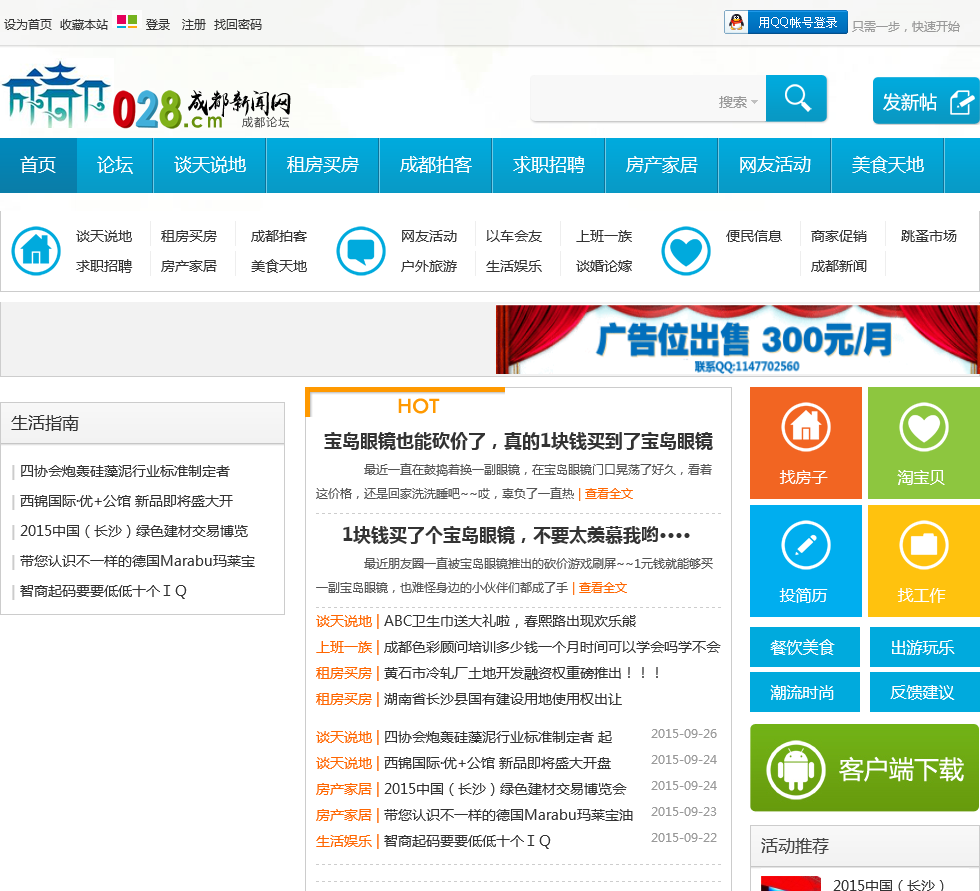Screen dimensions: 980x891
Task: Select the 首页 navigation tab
Action: (38, 165)
